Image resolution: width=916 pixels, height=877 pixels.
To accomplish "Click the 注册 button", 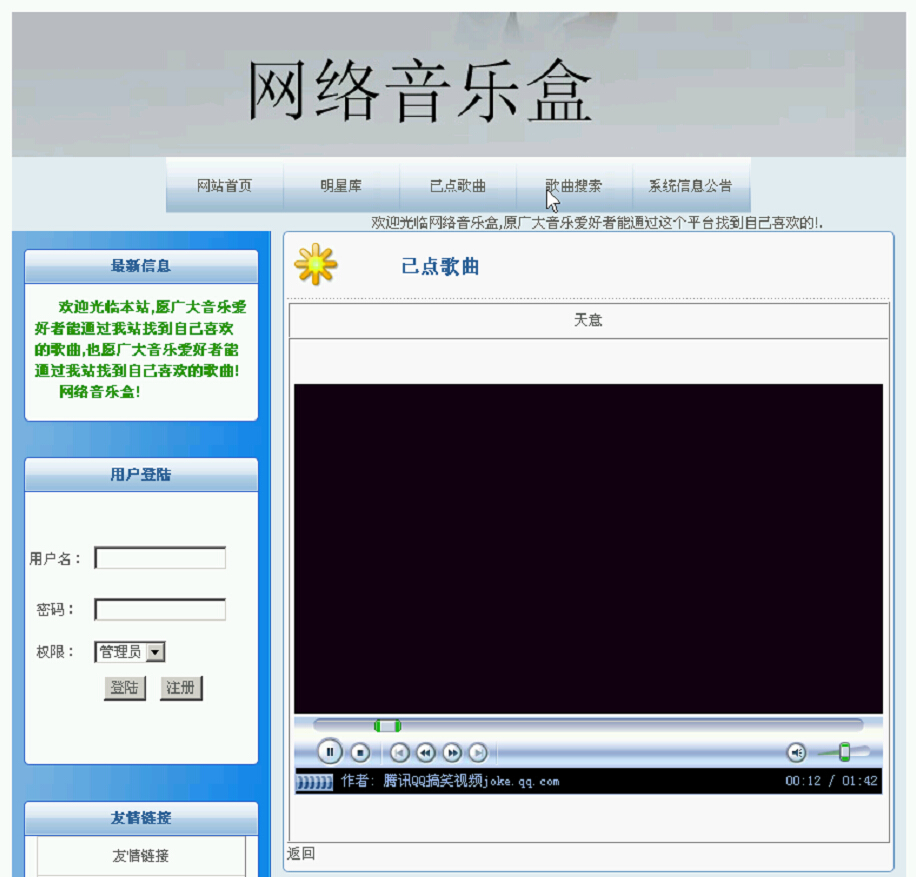I will [181, 688].
